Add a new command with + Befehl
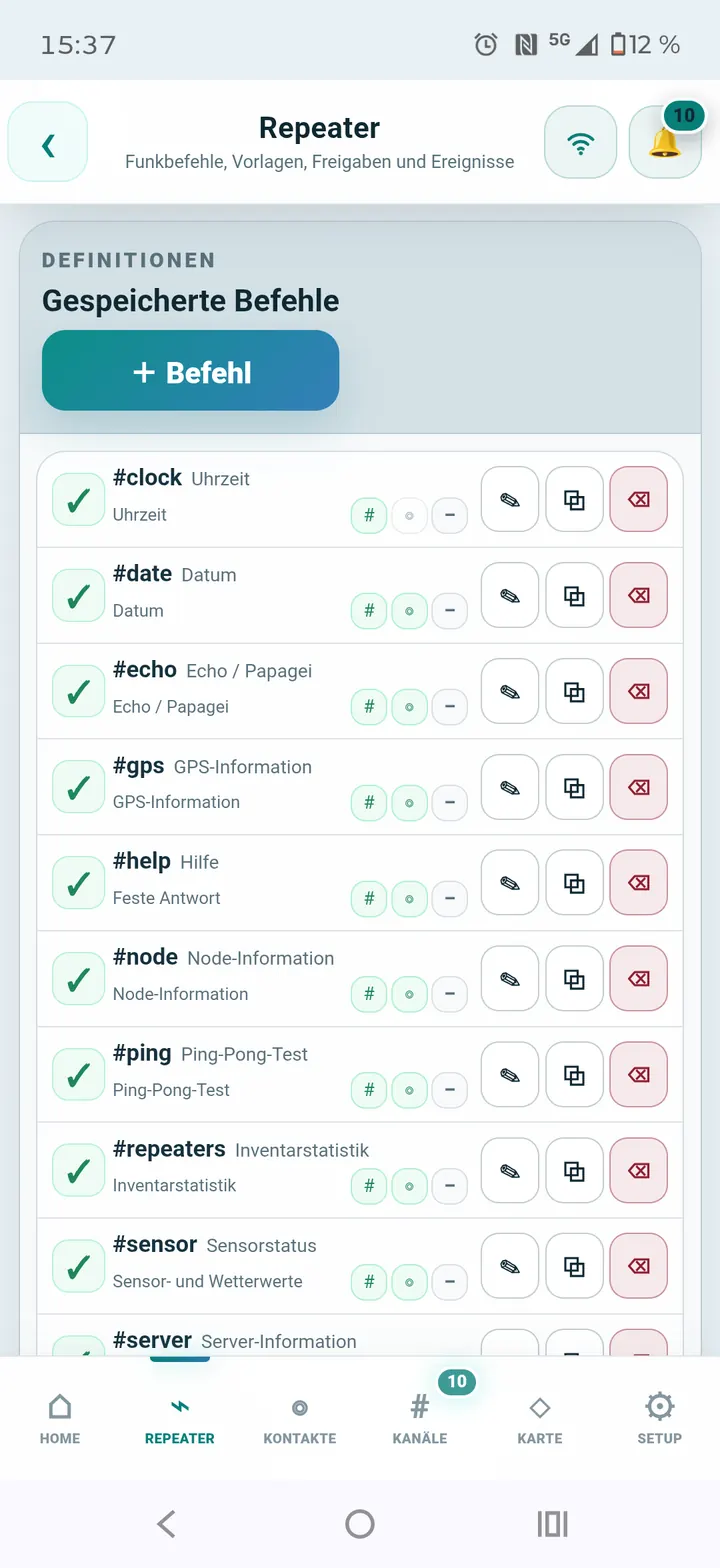This screenshot has width=720, height=1568. pos(190,371)
